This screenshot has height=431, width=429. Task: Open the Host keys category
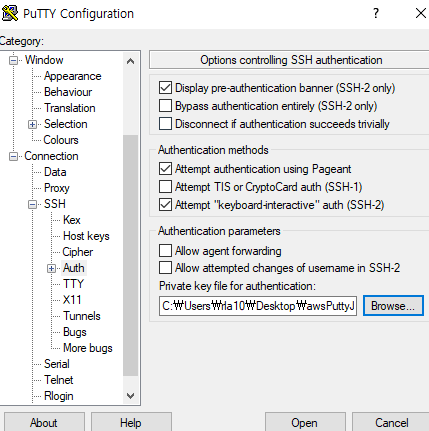pos(86,236)
